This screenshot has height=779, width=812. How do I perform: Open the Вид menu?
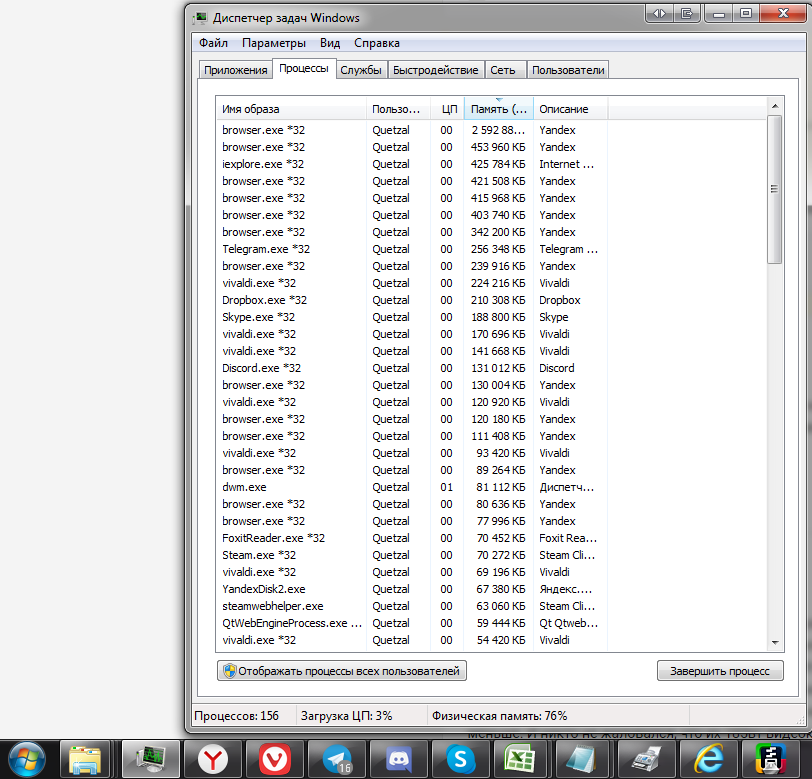330,43
